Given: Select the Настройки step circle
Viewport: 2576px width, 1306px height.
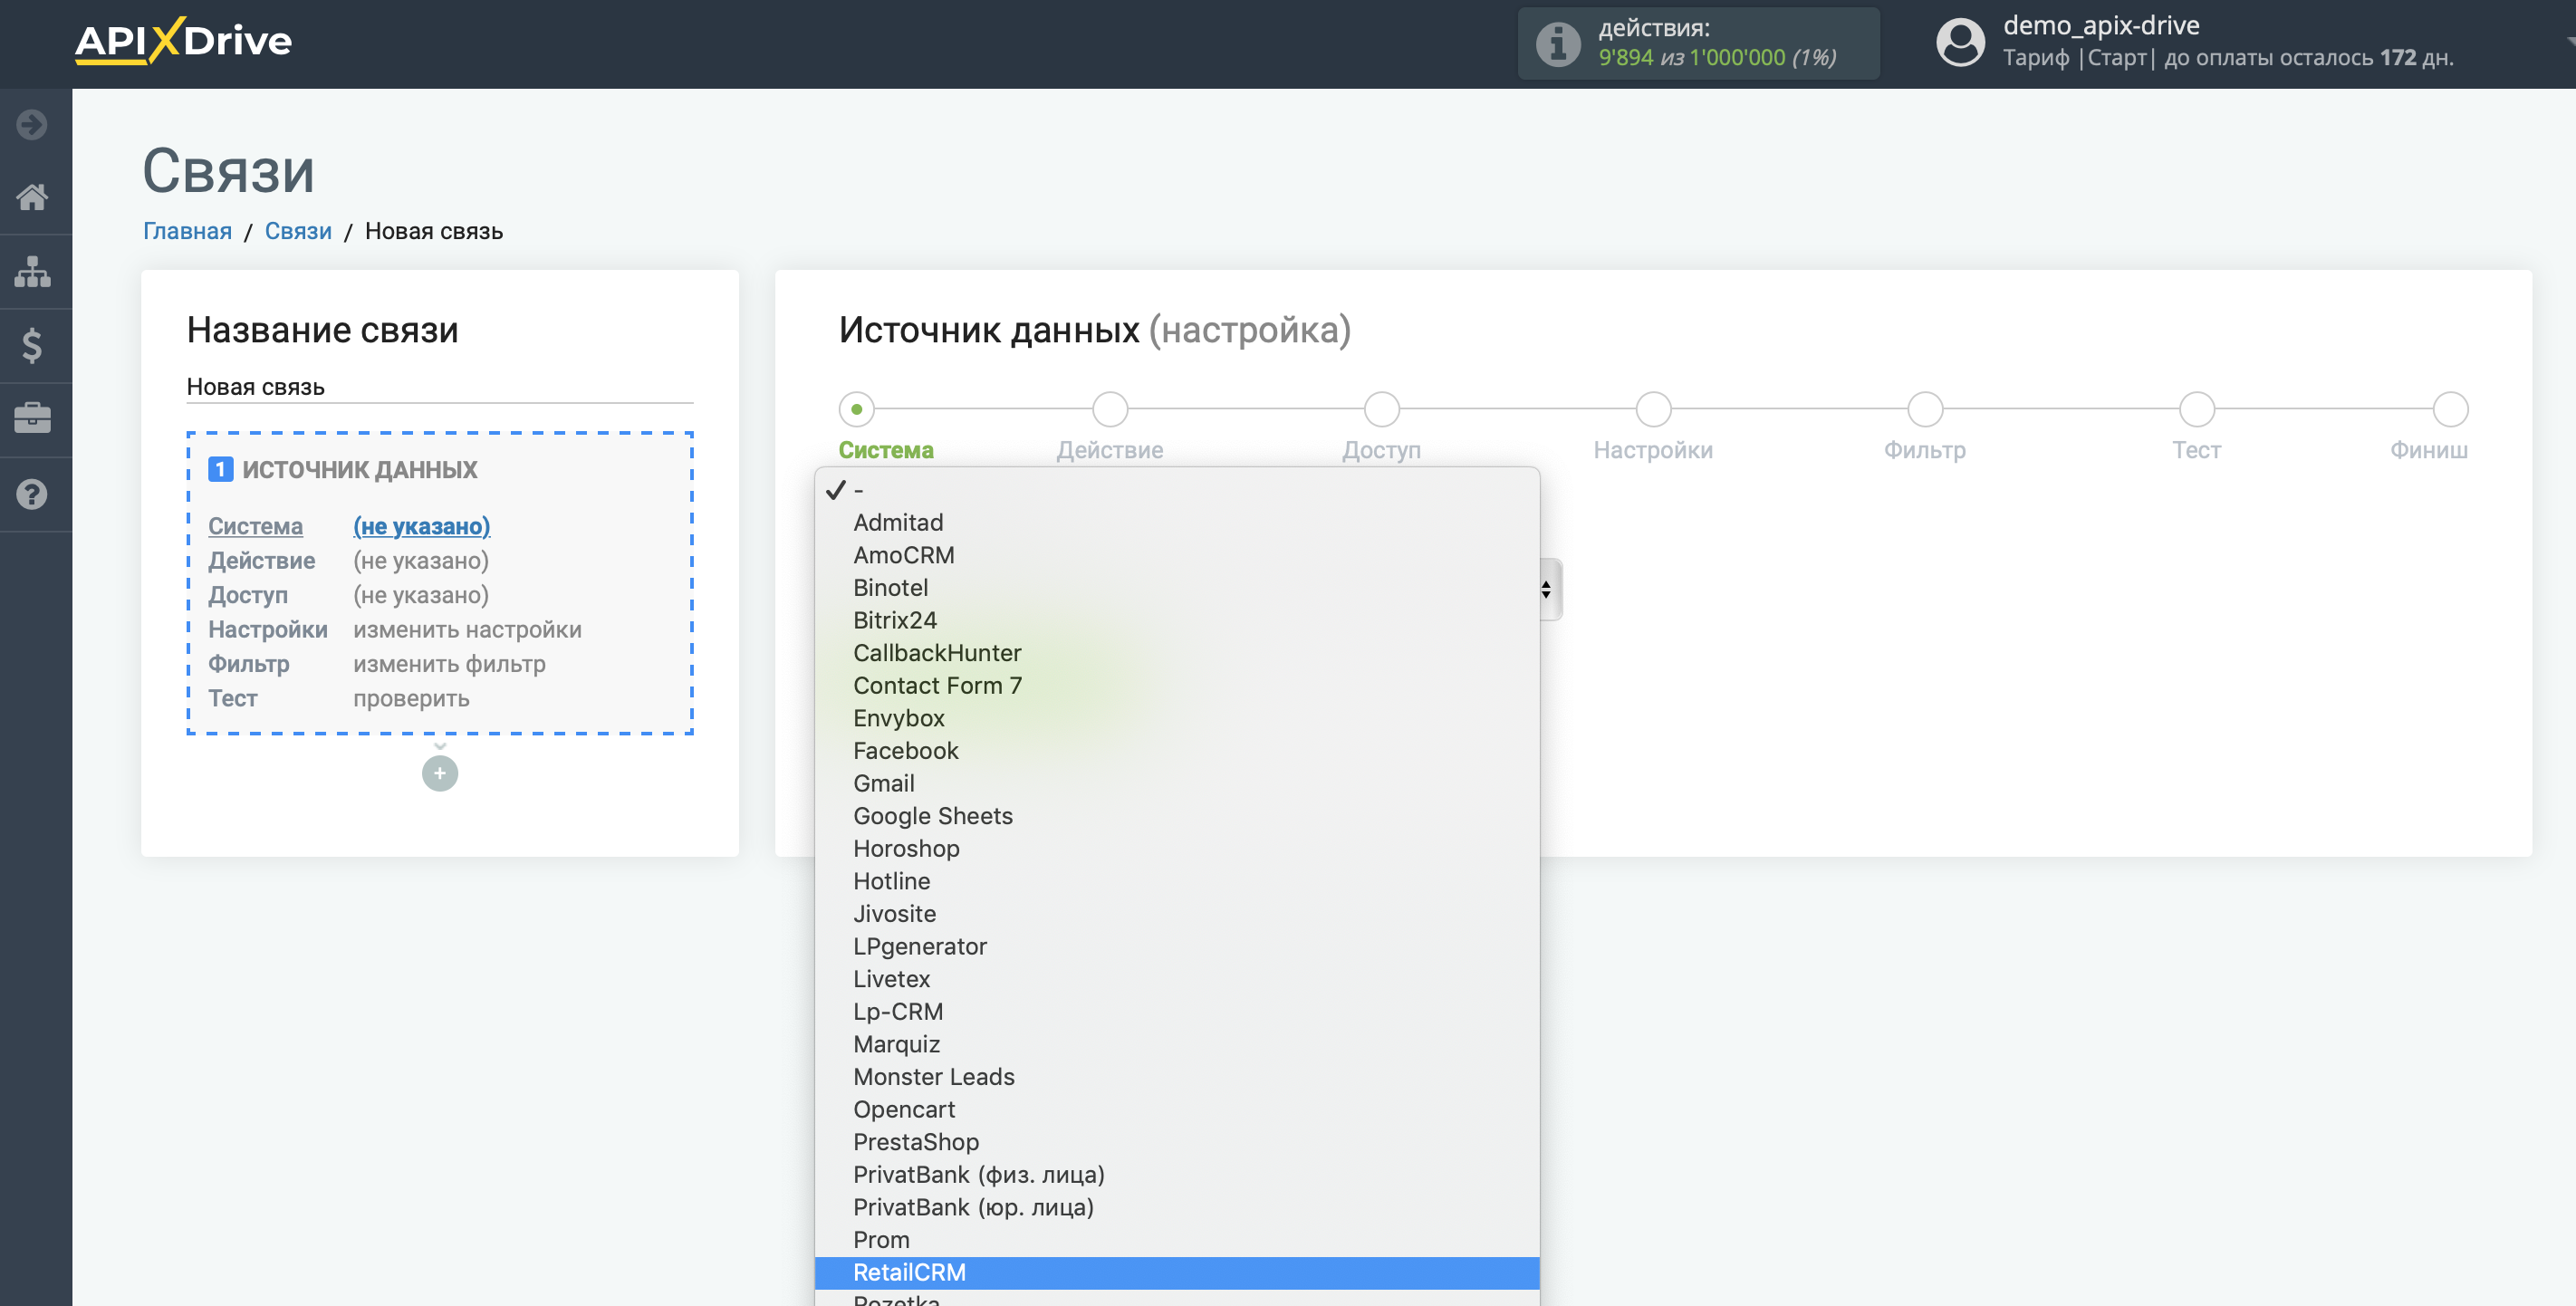Looking at the screenshot, I should click(x=1653, y=409).
